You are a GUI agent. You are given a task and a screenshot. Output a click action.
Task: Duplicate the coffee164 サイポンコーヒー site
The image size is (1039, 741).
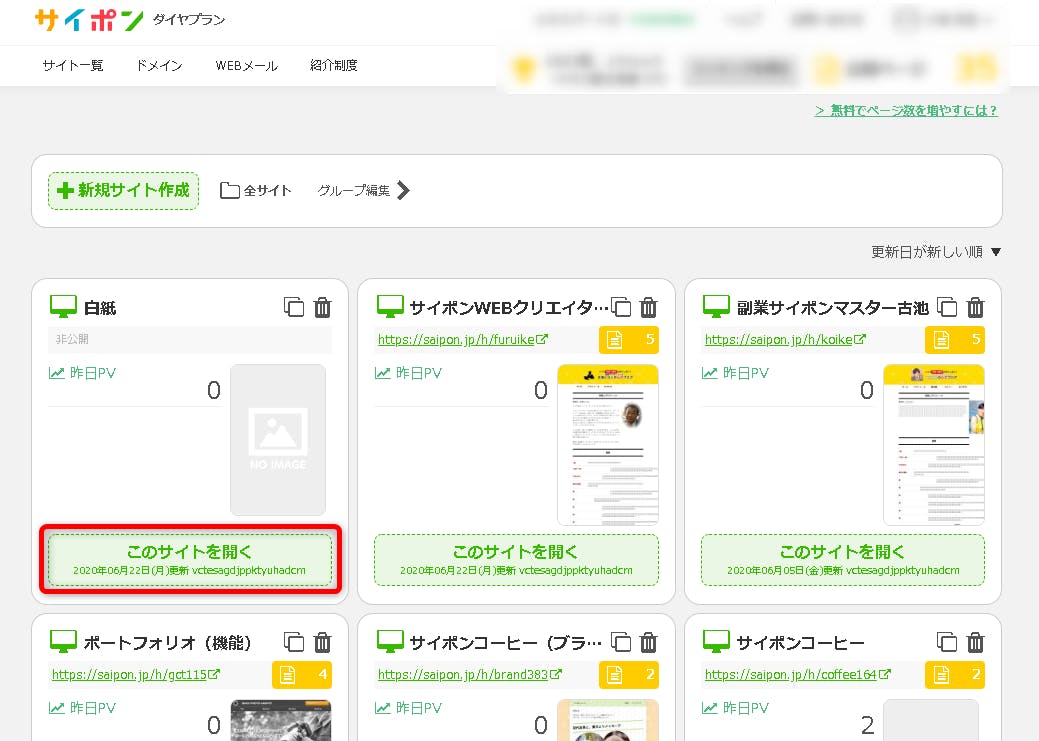[947, 642]
